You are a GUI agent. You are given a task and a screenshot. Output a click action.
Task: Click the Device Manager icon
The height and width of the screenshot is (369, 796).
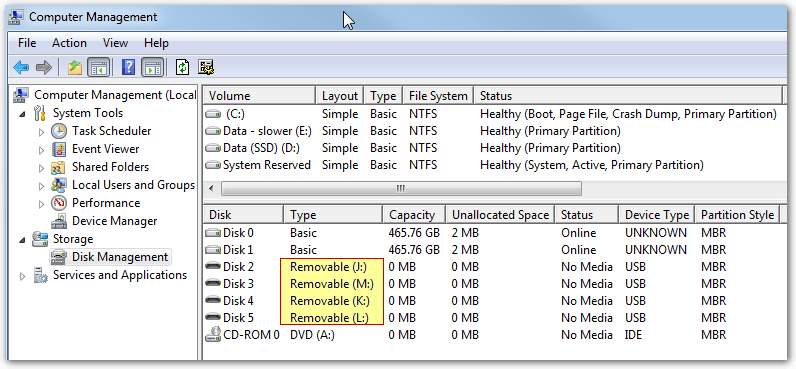coord(59,221)
